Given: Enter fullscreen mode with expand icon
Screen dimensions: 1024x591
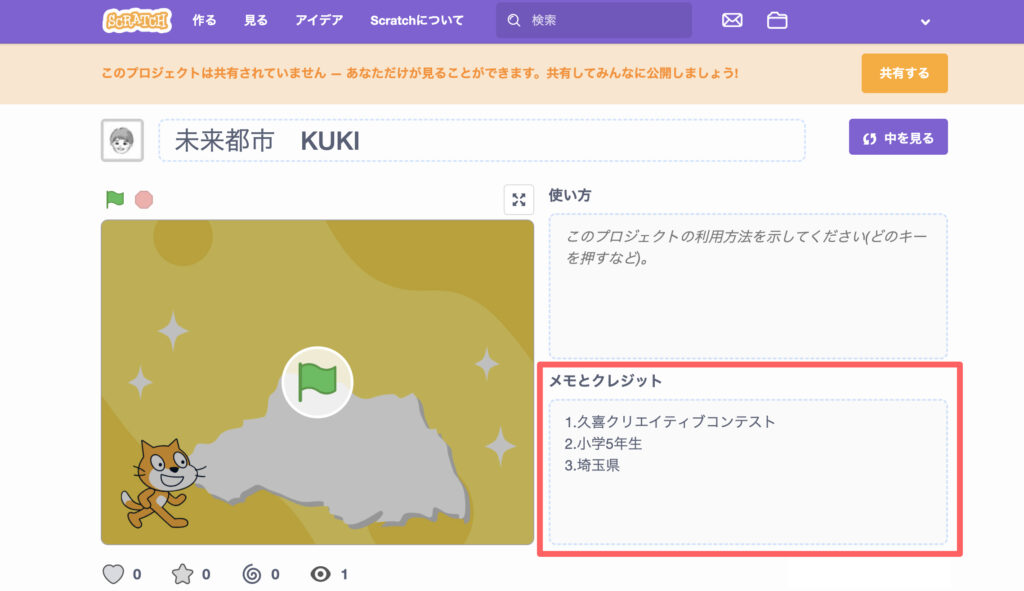Looking at the screenshot, I should [519, 200].
